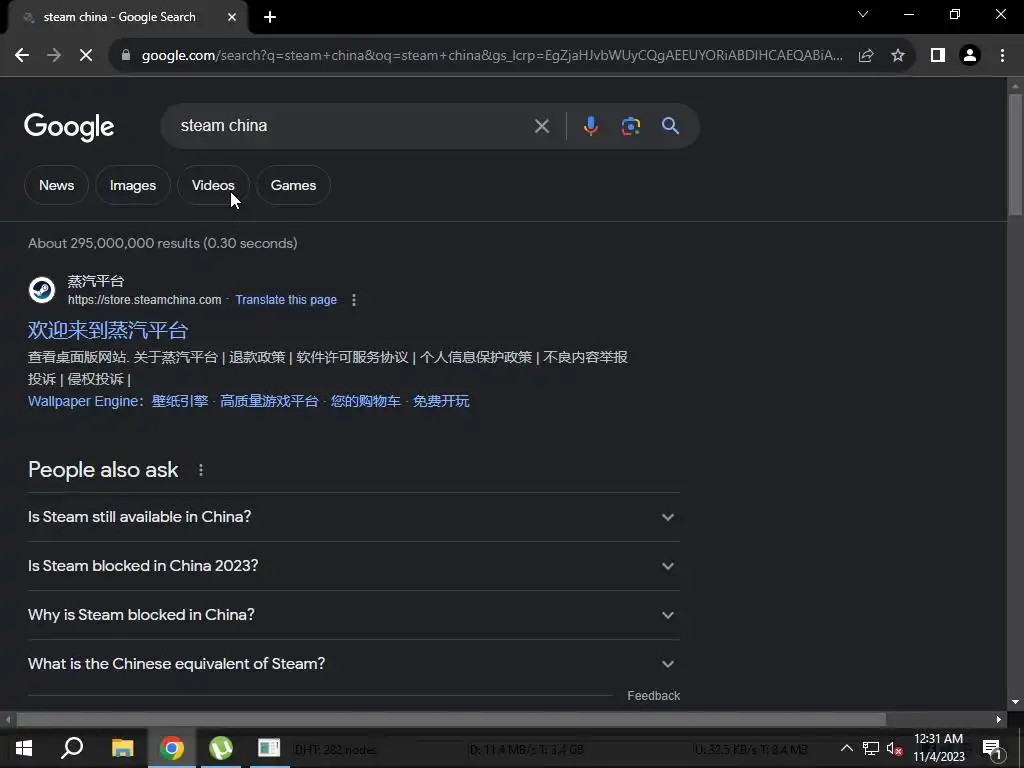Open Windows taskbar search

click(72, 748)
